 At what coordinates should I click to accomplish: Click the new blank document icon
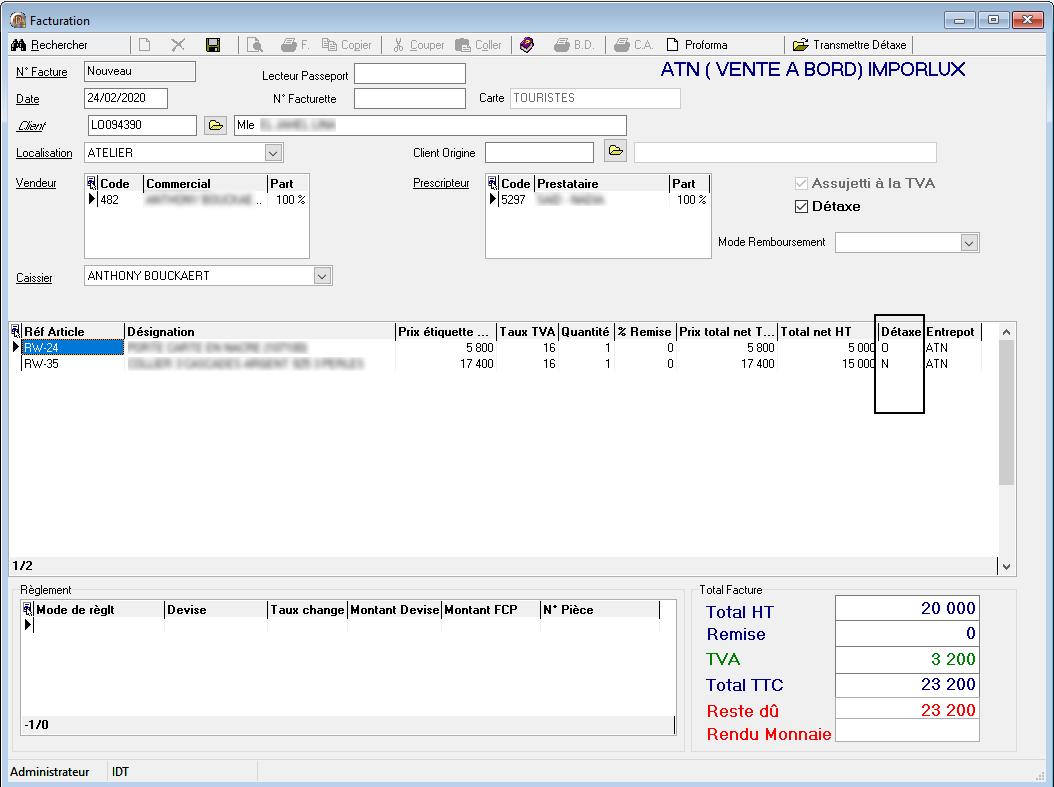pyautogui.click(x=145, y=45)
